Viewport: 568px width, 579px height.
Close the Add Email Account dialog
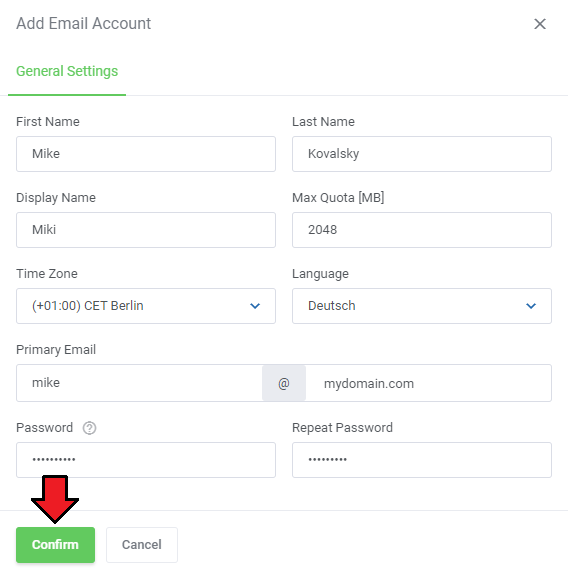tap(540, 24)
